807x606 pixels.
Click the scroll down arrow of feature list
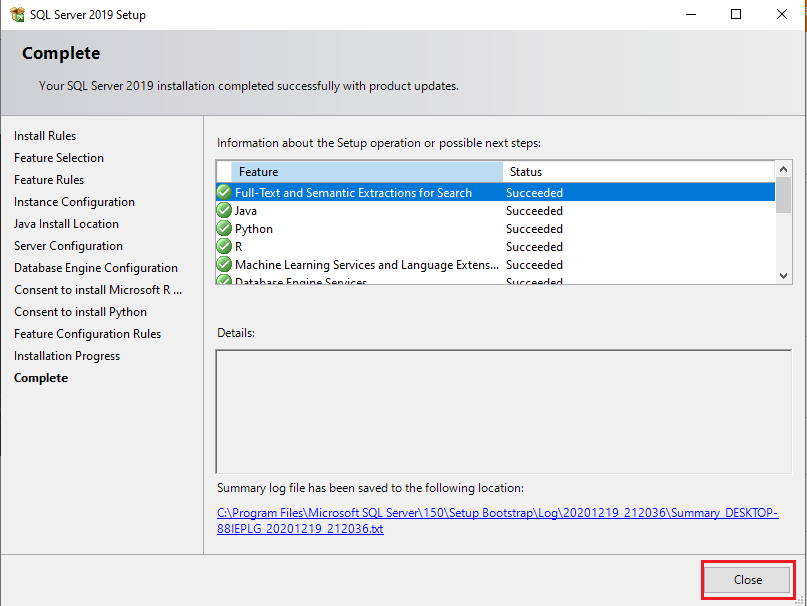[x=781, y=274]
